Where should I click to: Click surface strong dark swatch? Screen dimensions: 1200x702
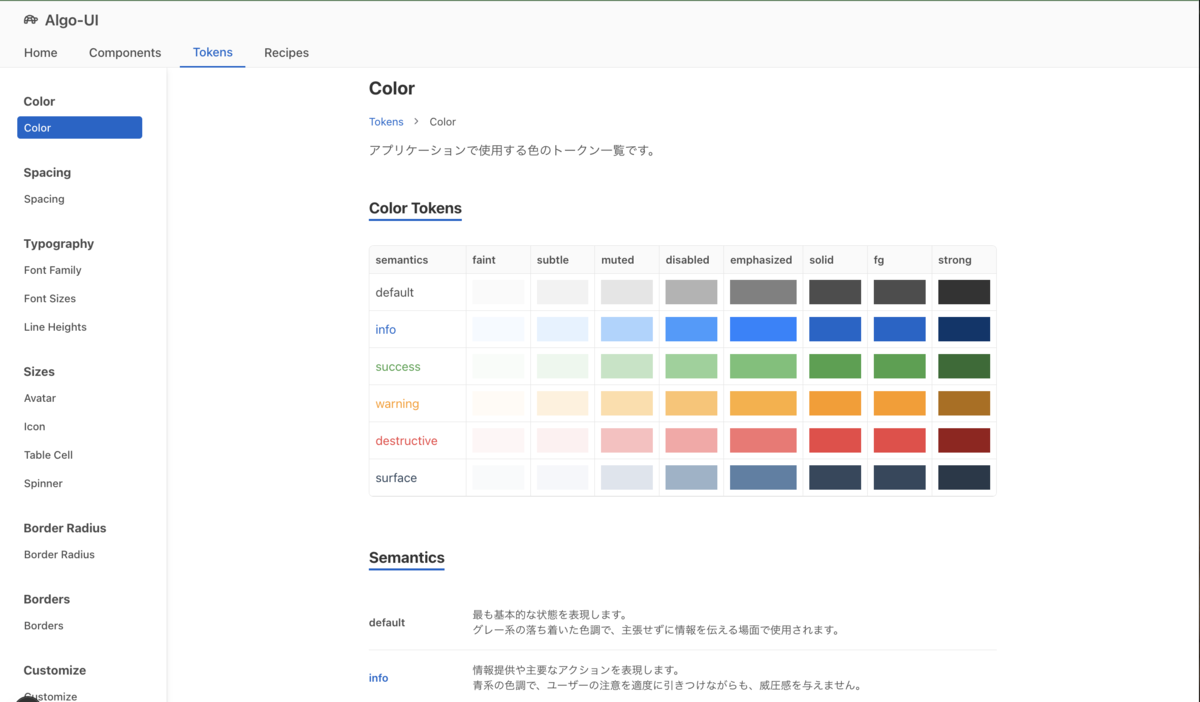(964, 477)
